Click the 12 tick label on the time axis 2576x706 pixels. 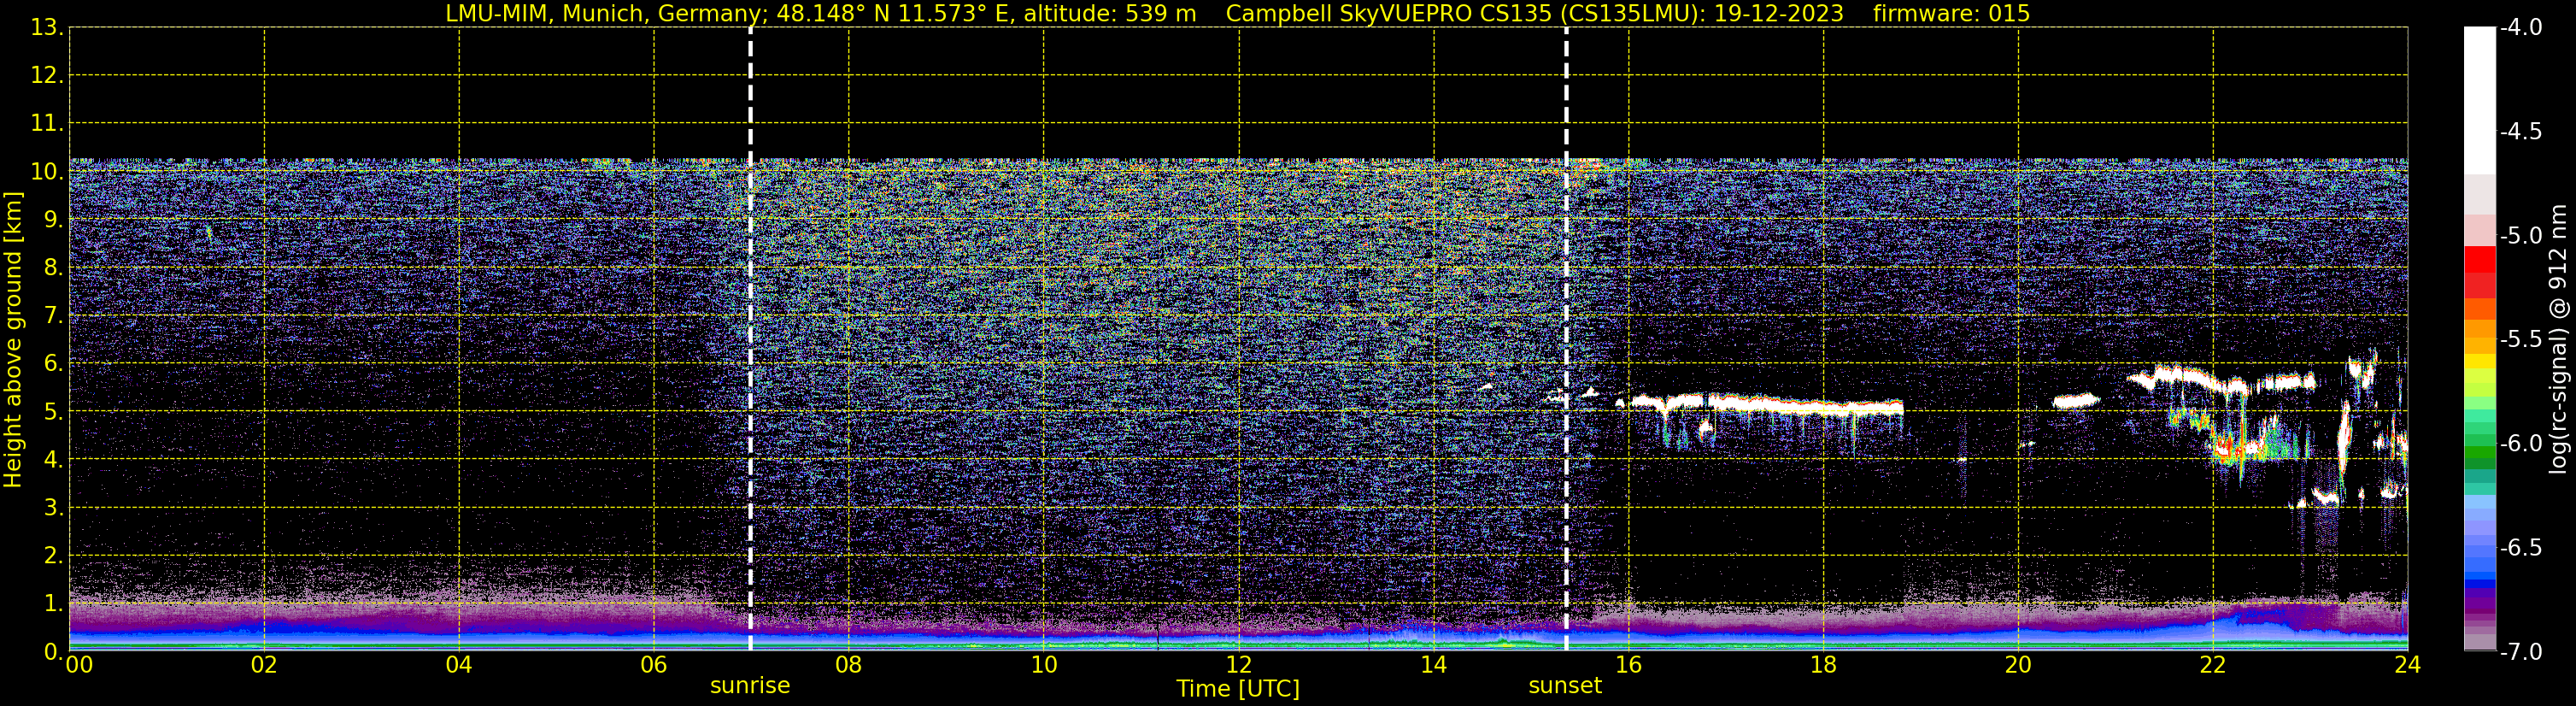click(x=1239, y=665)
